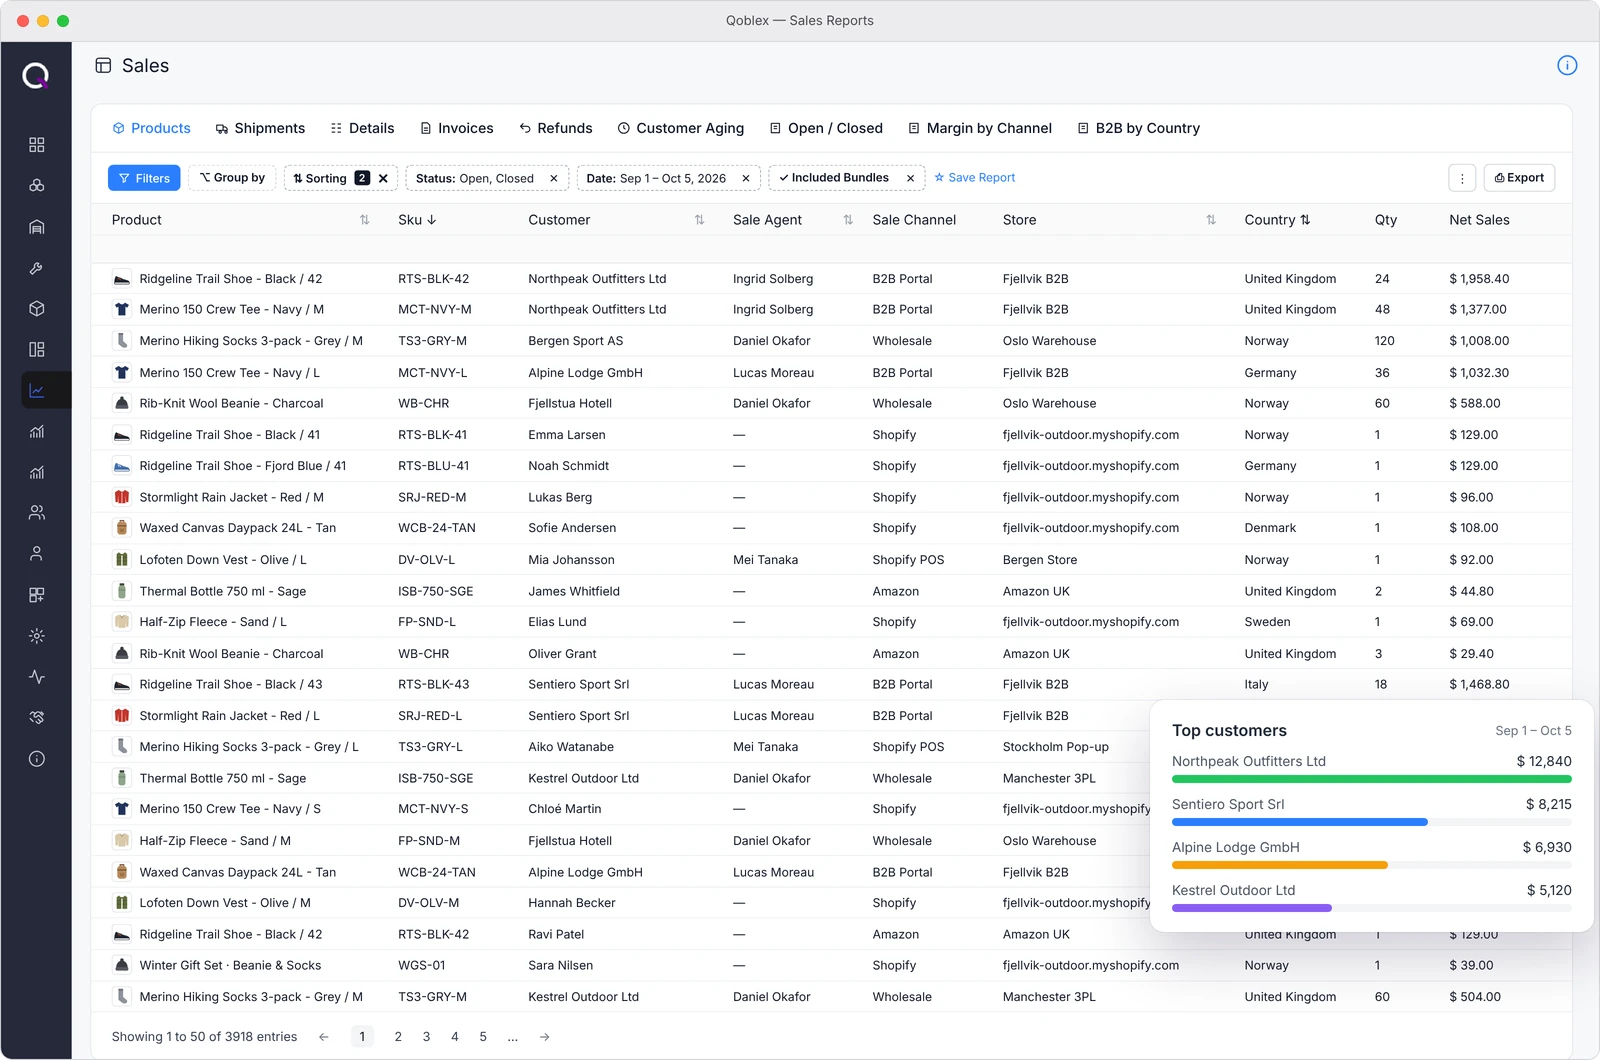
Task: Switch to the Shipments tab
Action: 260,128
